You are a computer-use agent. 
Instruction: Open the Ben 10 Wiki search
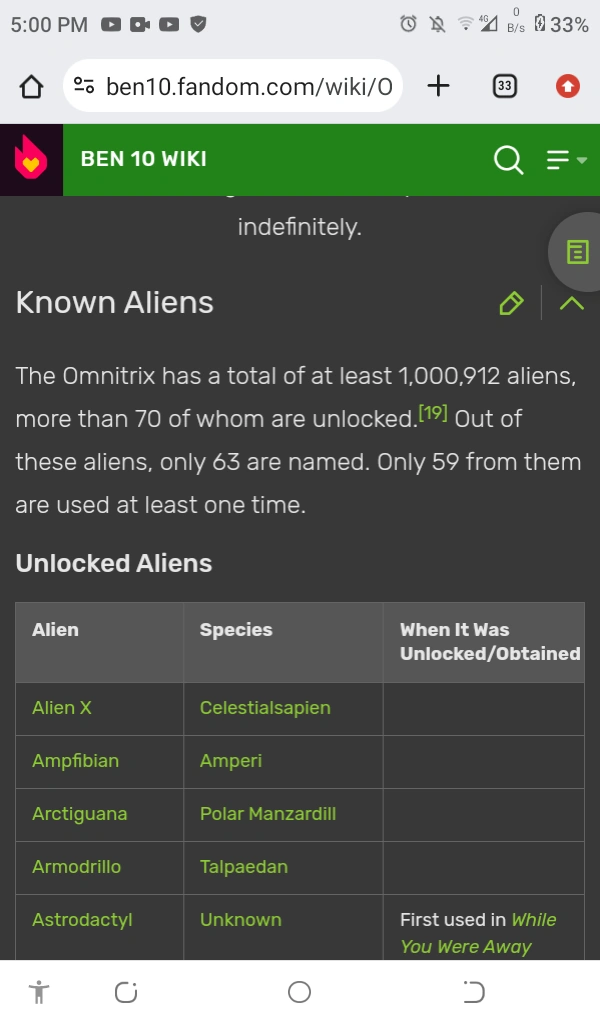[x=509, y=160]
